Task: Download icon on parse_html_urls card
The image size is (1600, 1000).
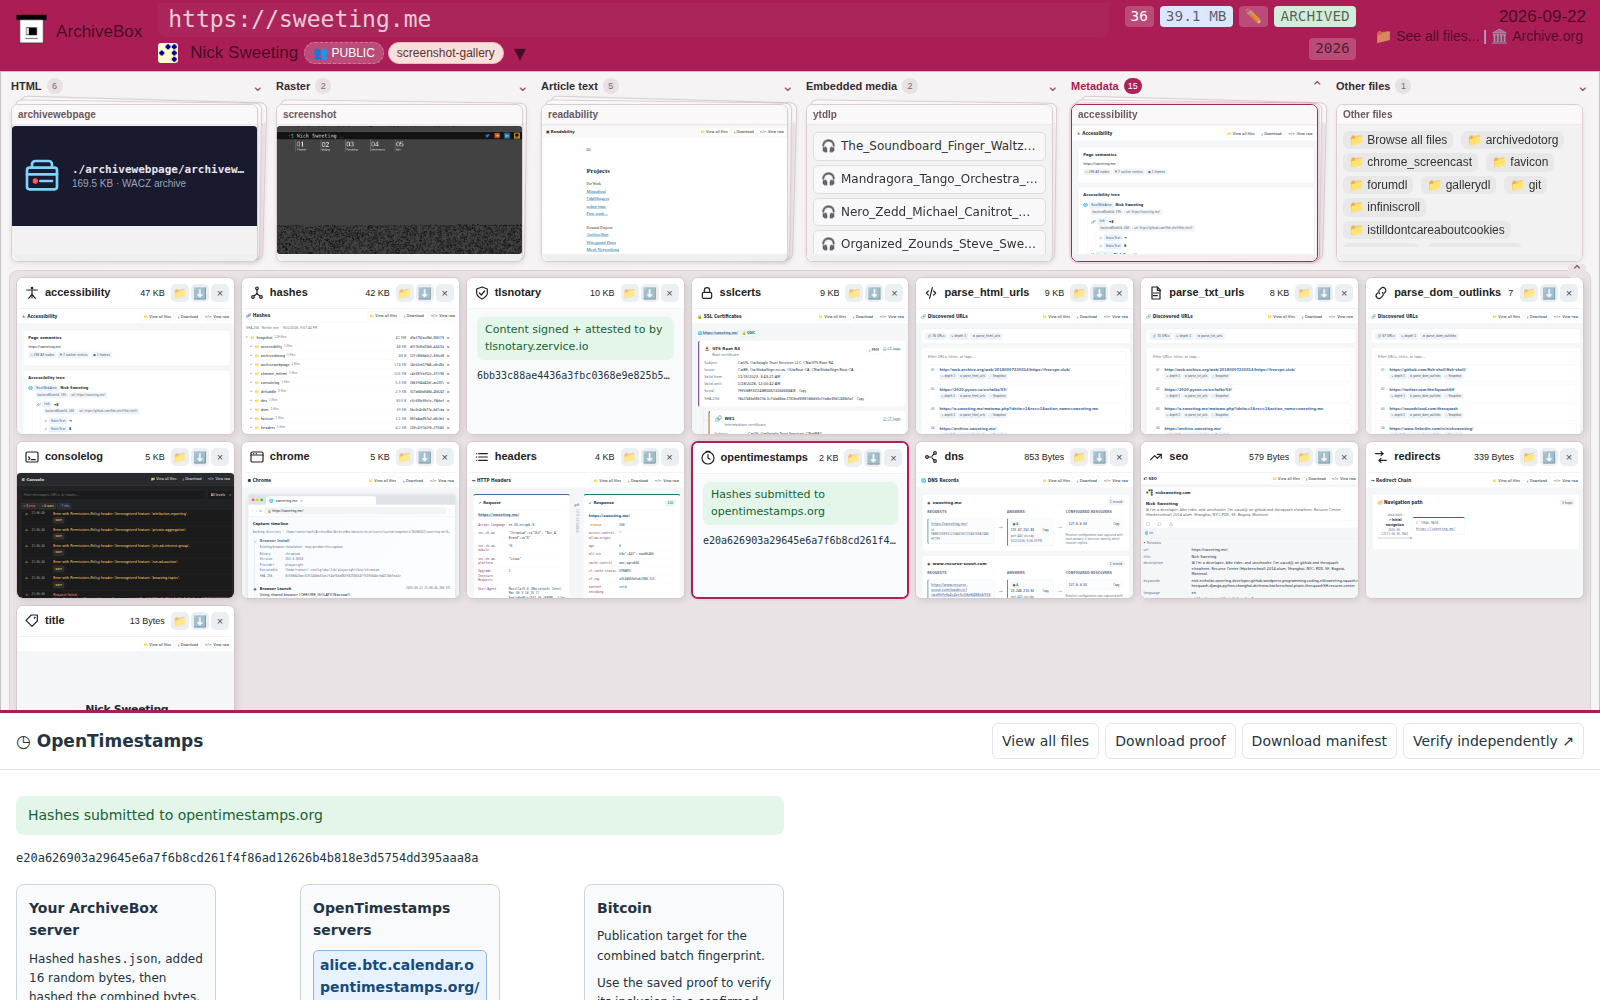Action: pos(1100,293)
